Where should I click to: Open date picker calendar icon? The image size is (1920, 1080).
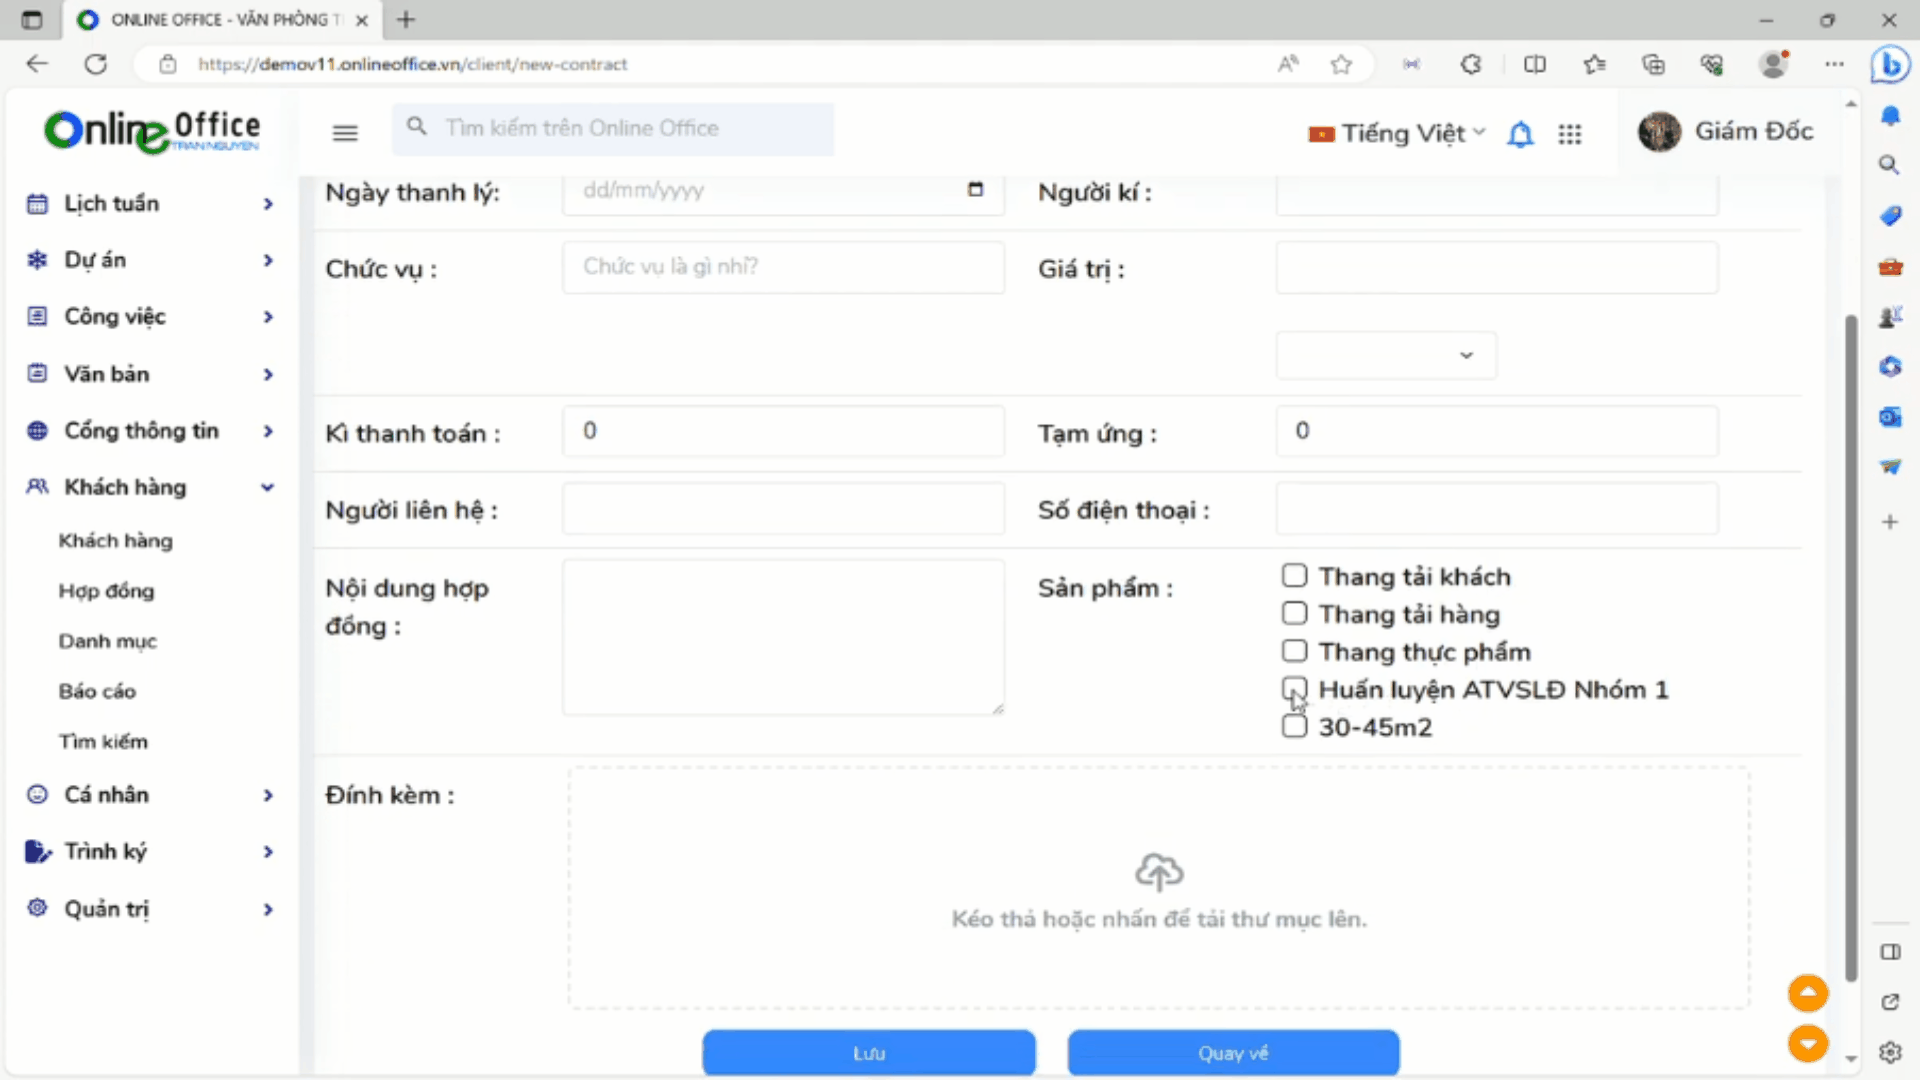(x=975, y=190)
